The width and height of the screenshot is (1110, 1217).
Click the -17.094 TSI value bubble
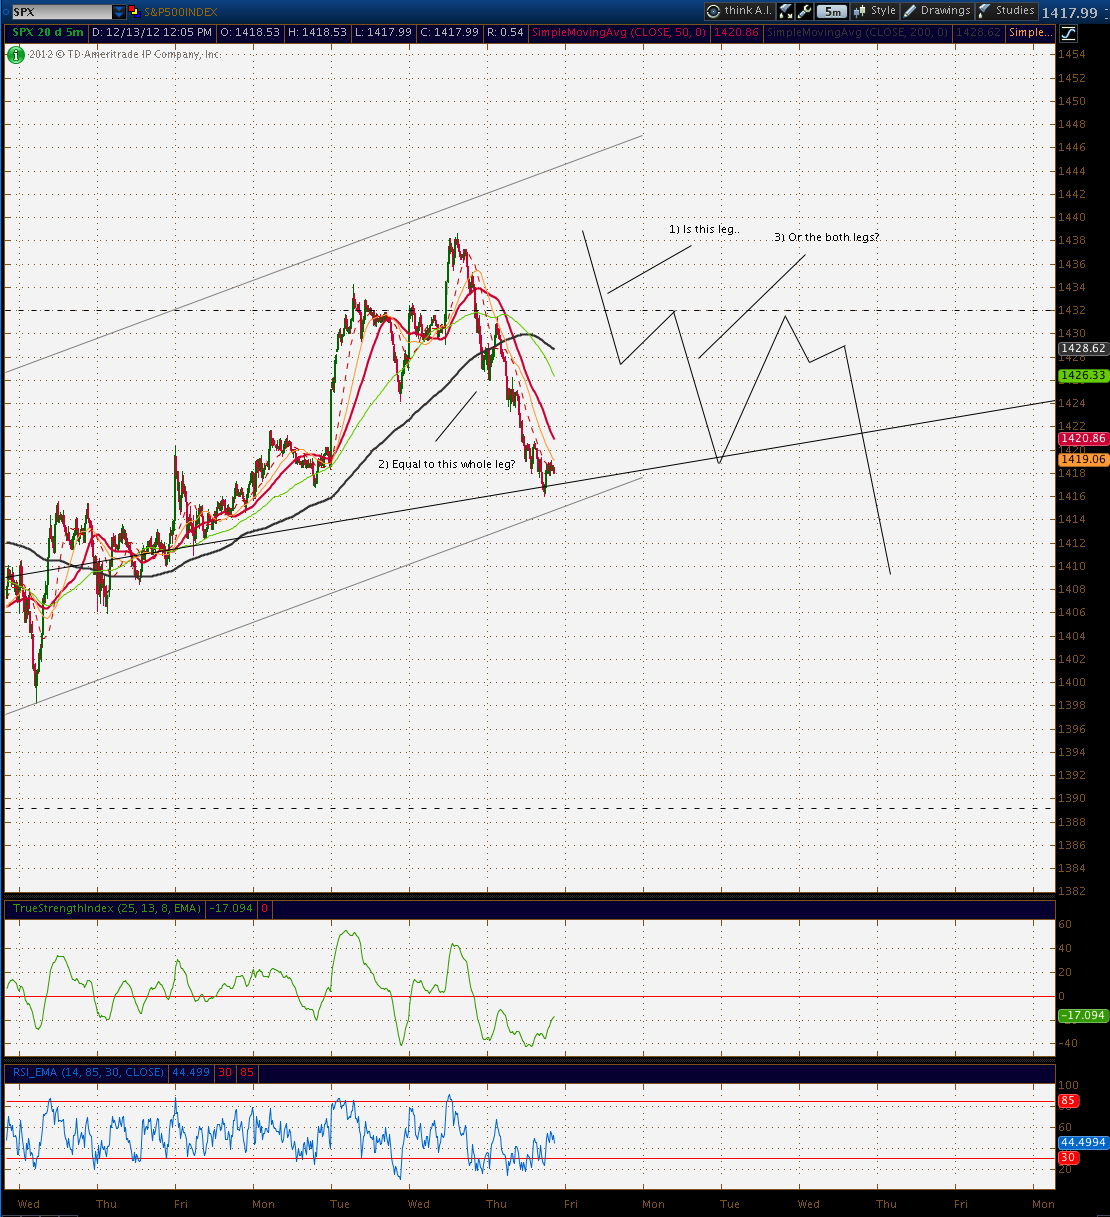coord(1083,1015)
